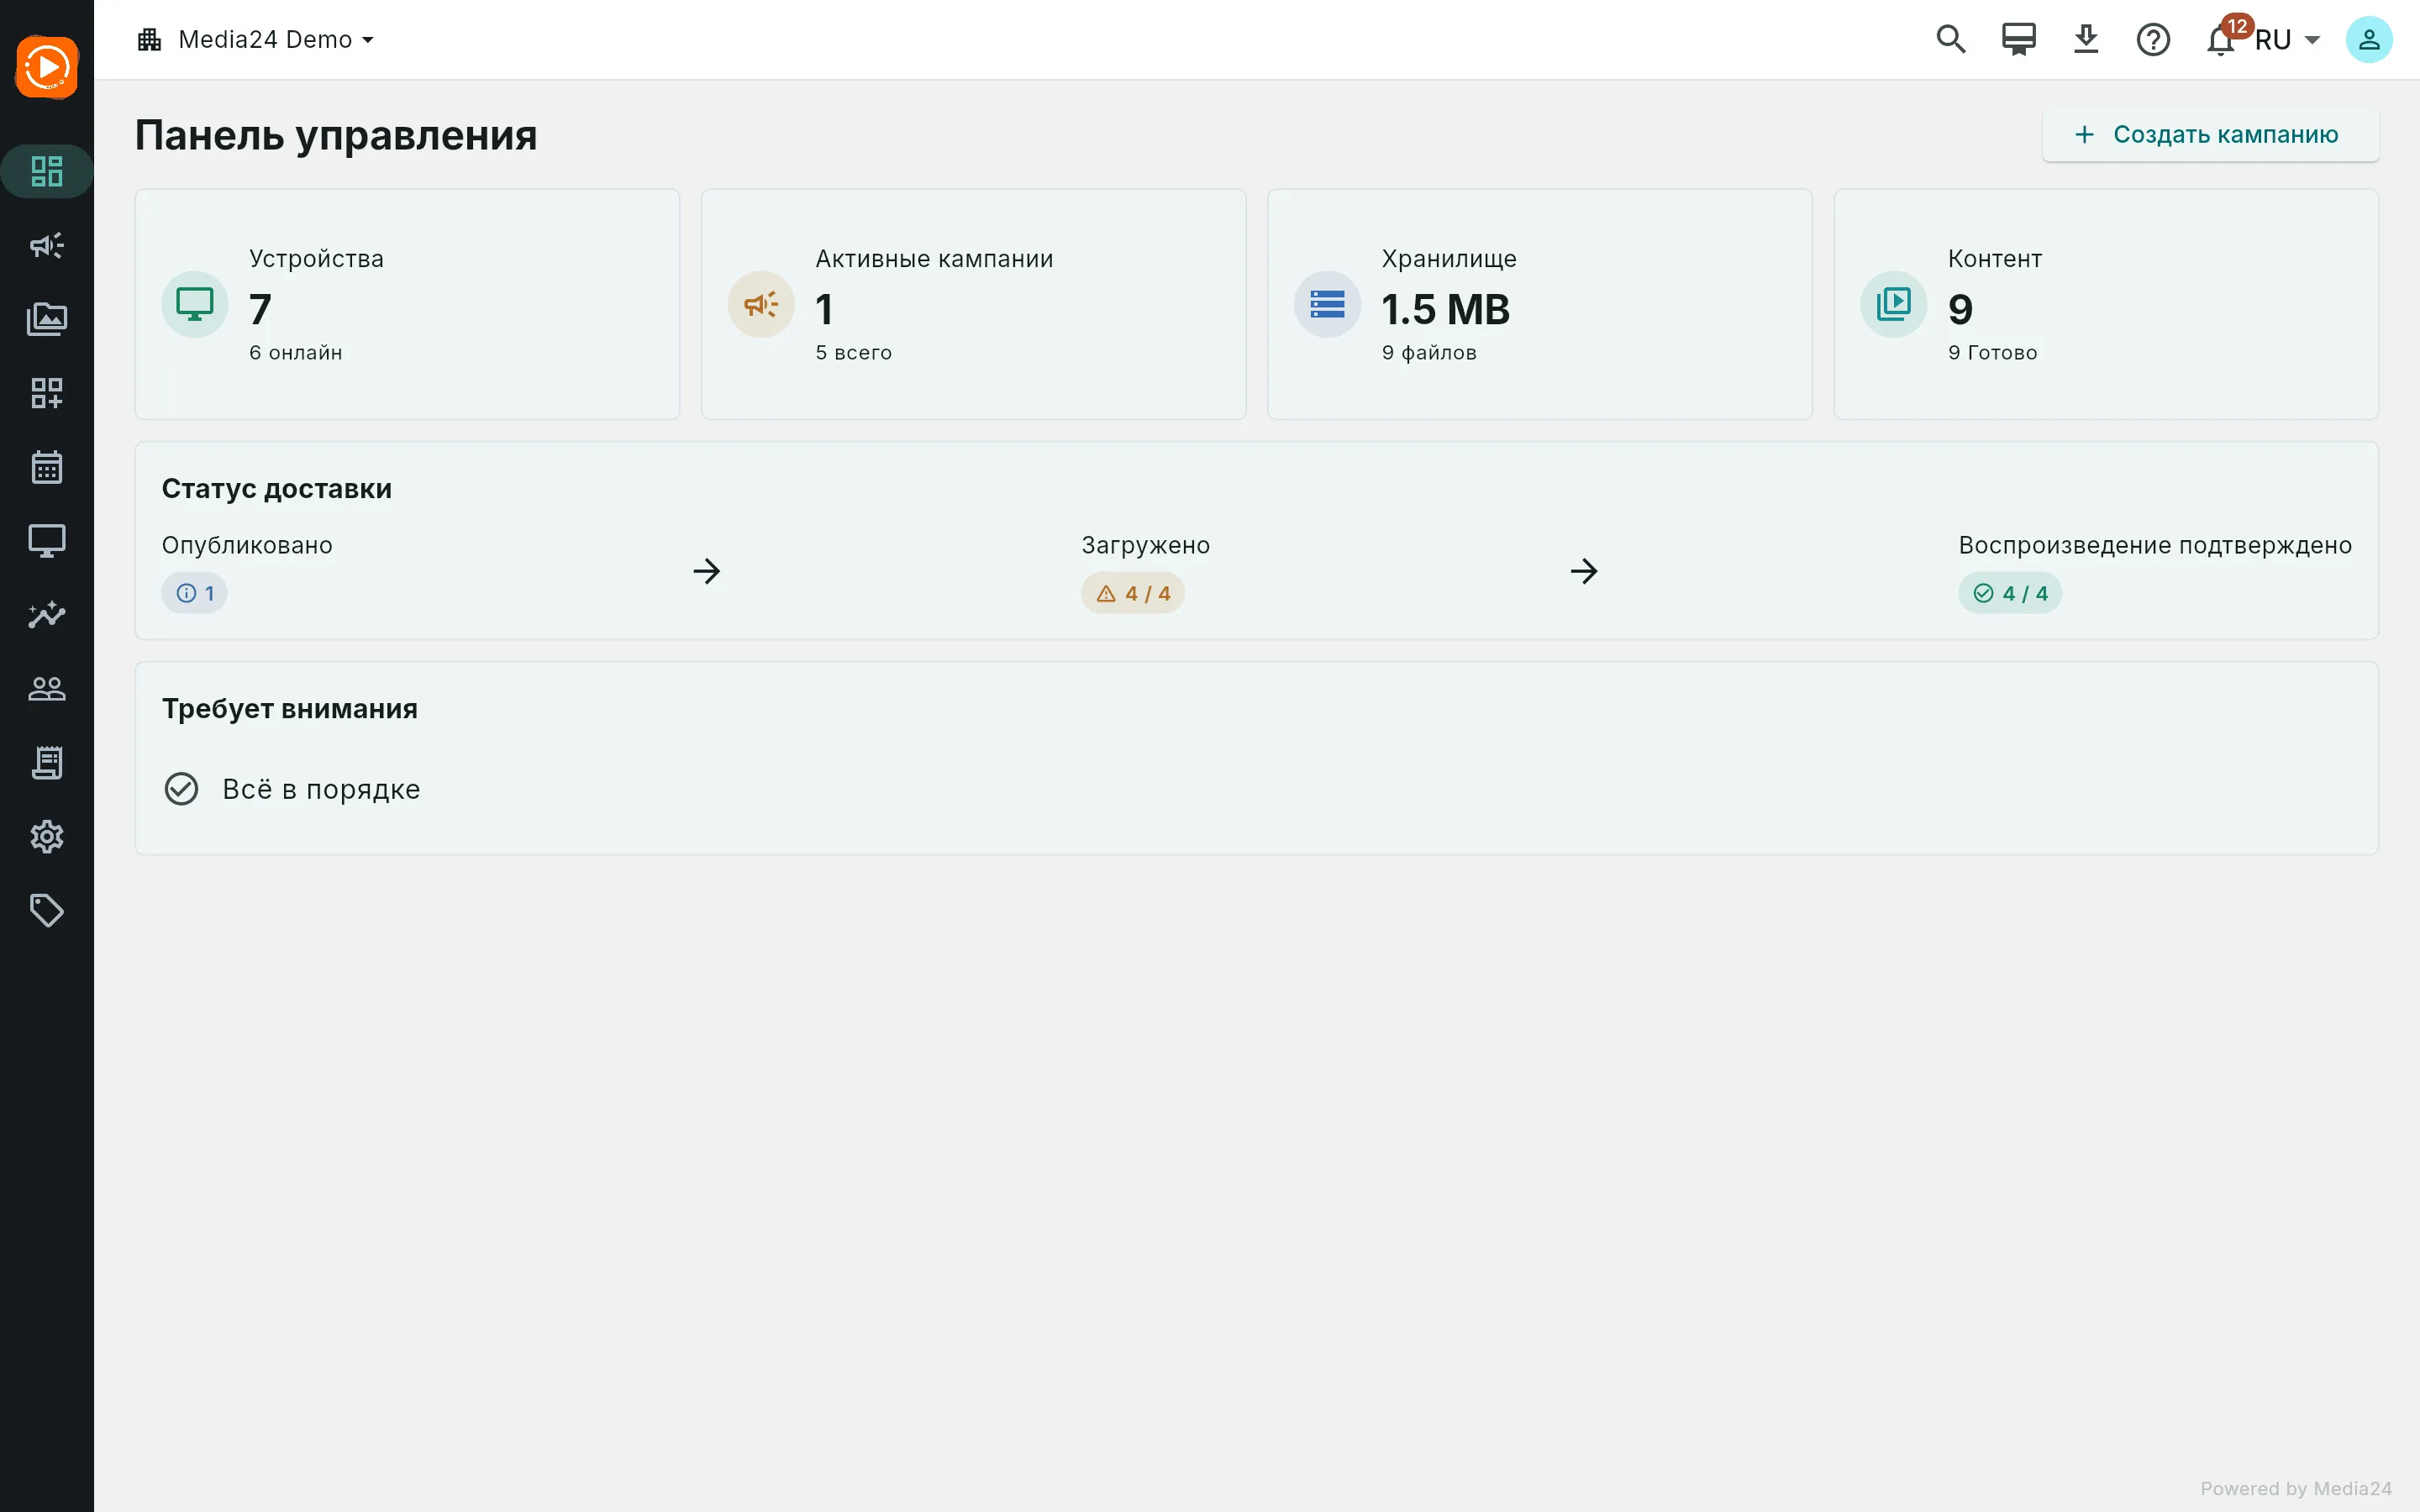Click the Загружено 4 / 4 warning badge
This screenshot has width=2420, height=1512.
pos(1133,593)
